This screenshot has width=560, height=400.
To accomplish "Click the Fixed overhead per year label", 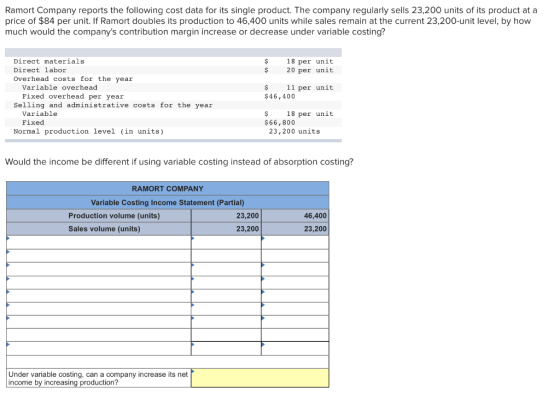I will pyautogui.click(x=73, y=96).
